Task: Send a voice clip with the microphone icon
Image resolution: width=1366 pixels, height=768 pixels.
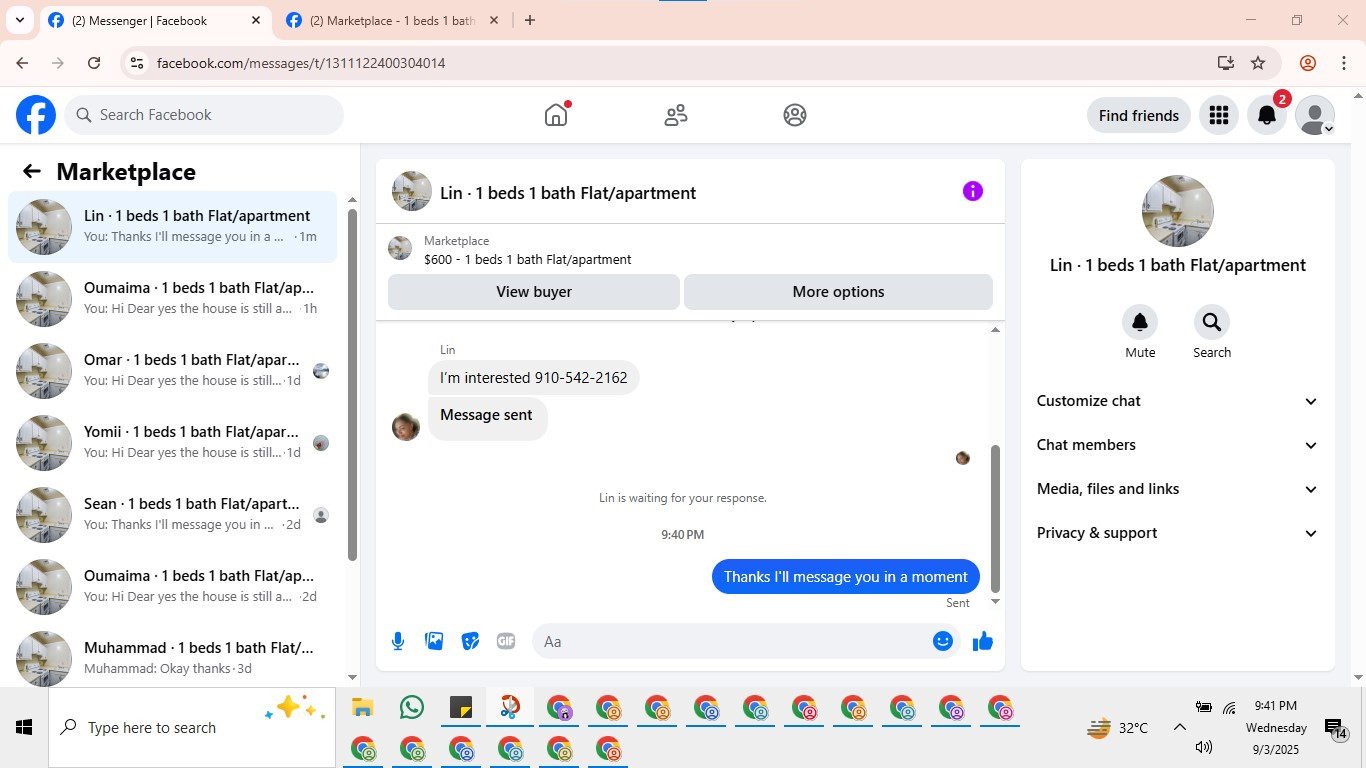Action: point(398,641)
